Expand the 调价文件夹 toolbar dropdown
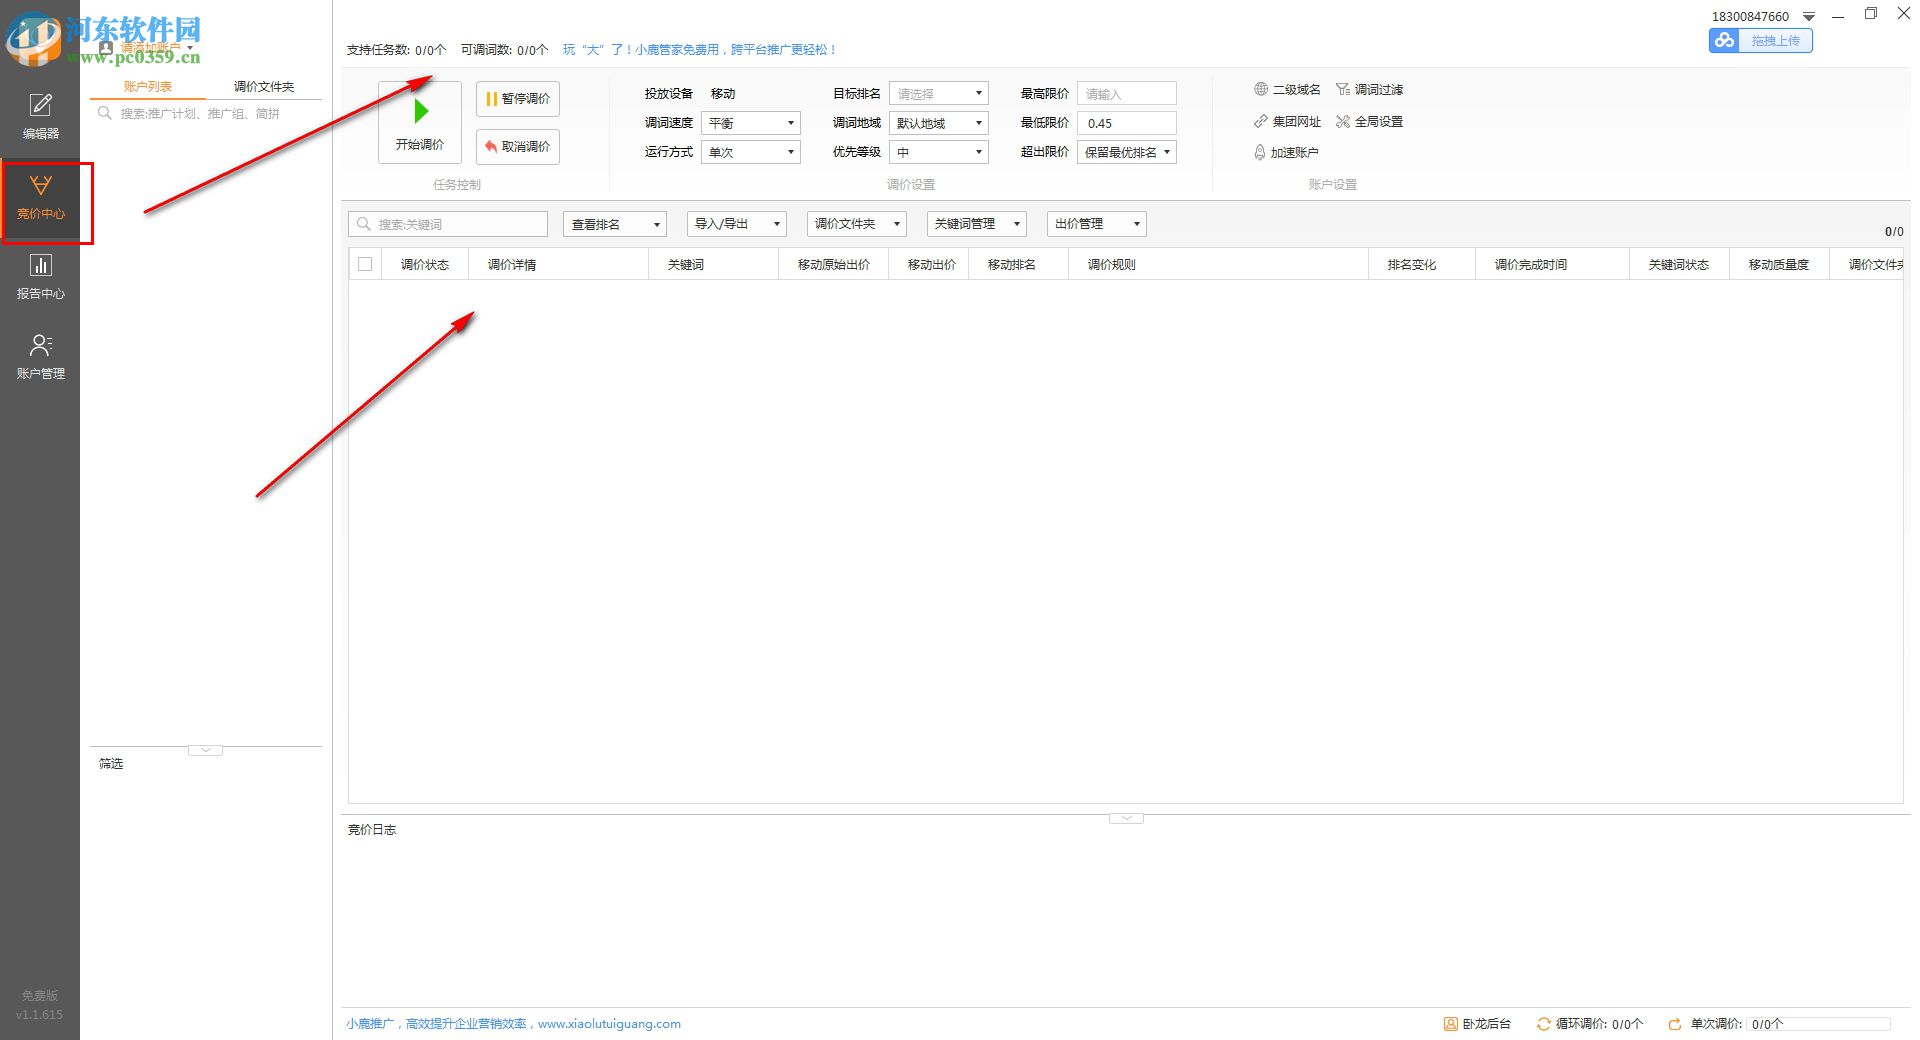 (x=857, y=224)
